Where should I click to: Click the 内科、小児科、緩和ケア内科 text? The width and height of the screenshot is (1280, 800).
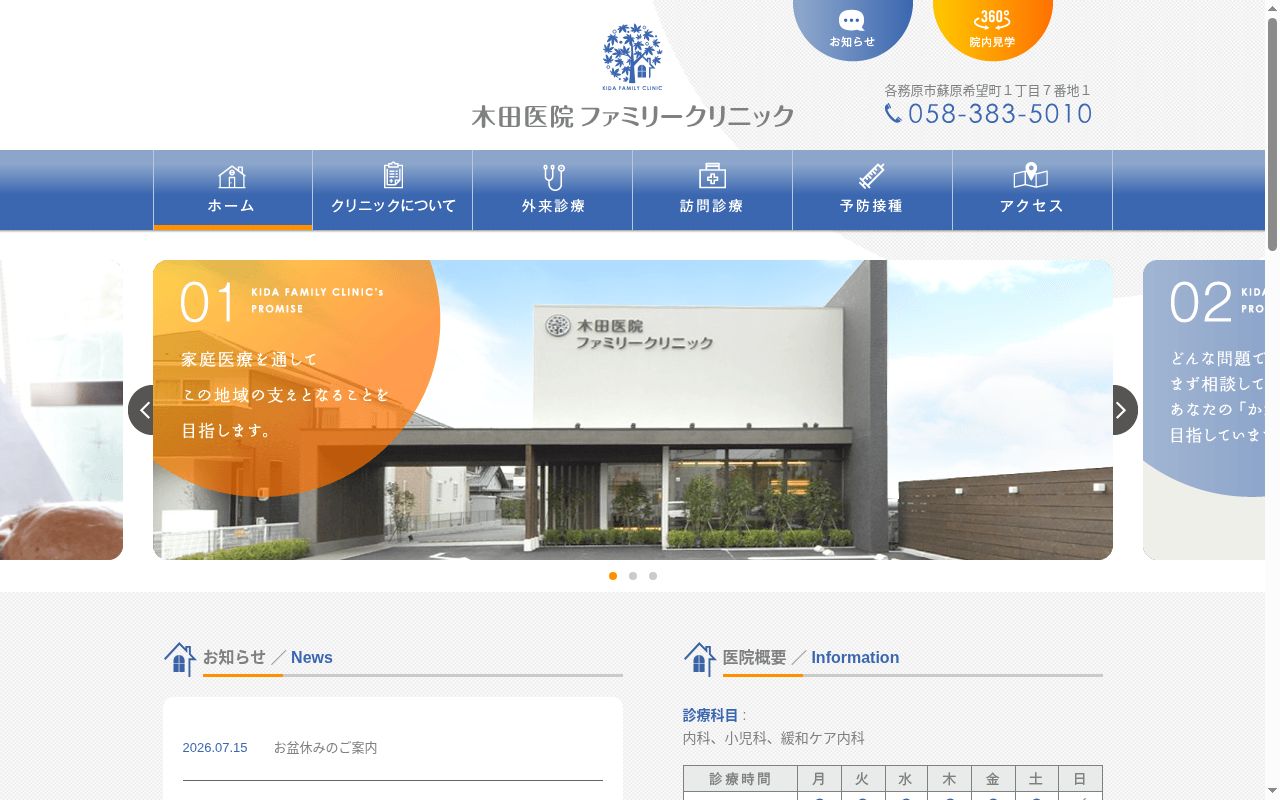774,738
